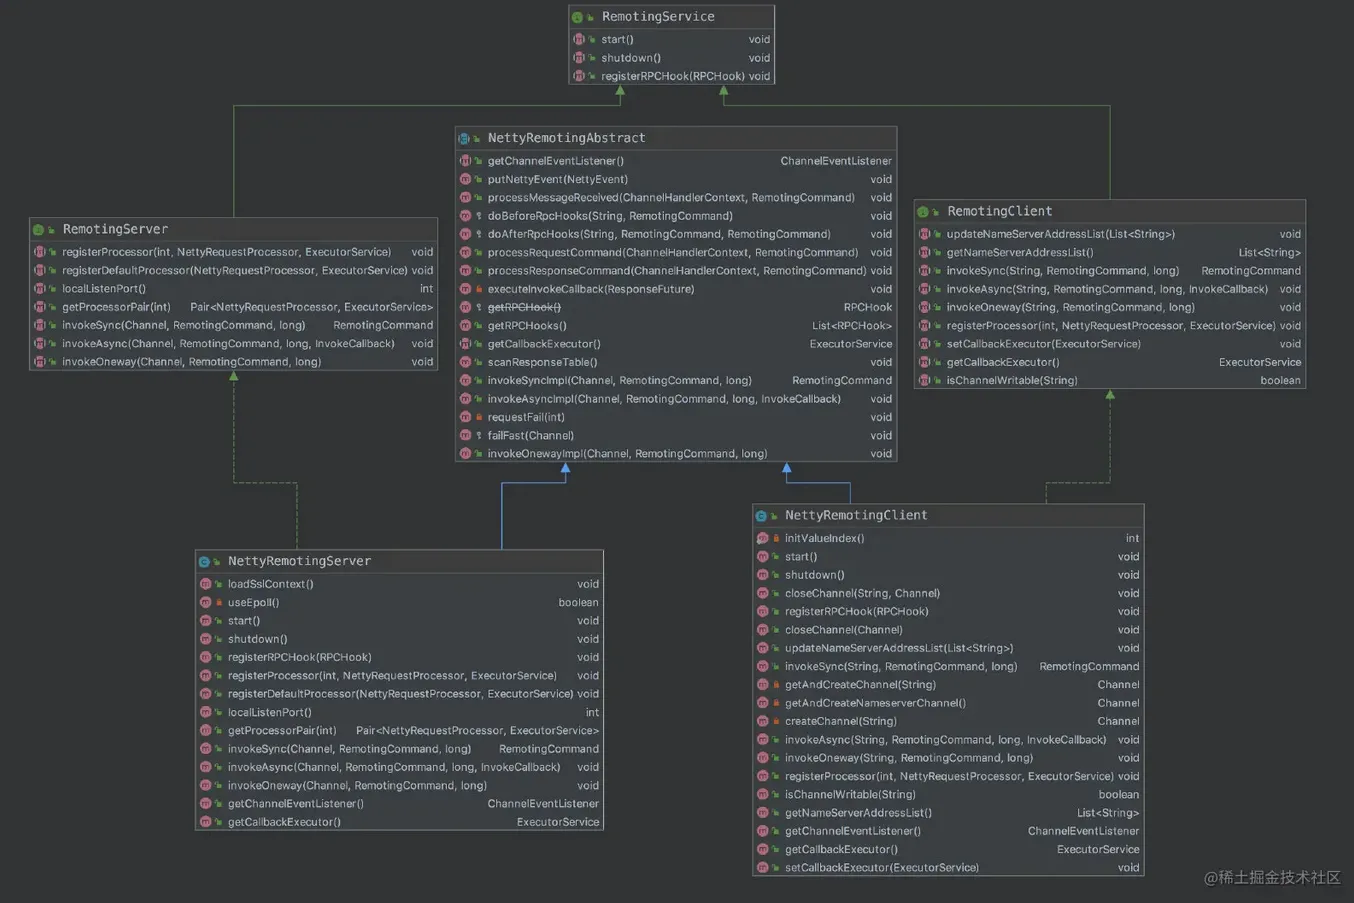Select doAfterRpcHooks method row

coord(676,234)
